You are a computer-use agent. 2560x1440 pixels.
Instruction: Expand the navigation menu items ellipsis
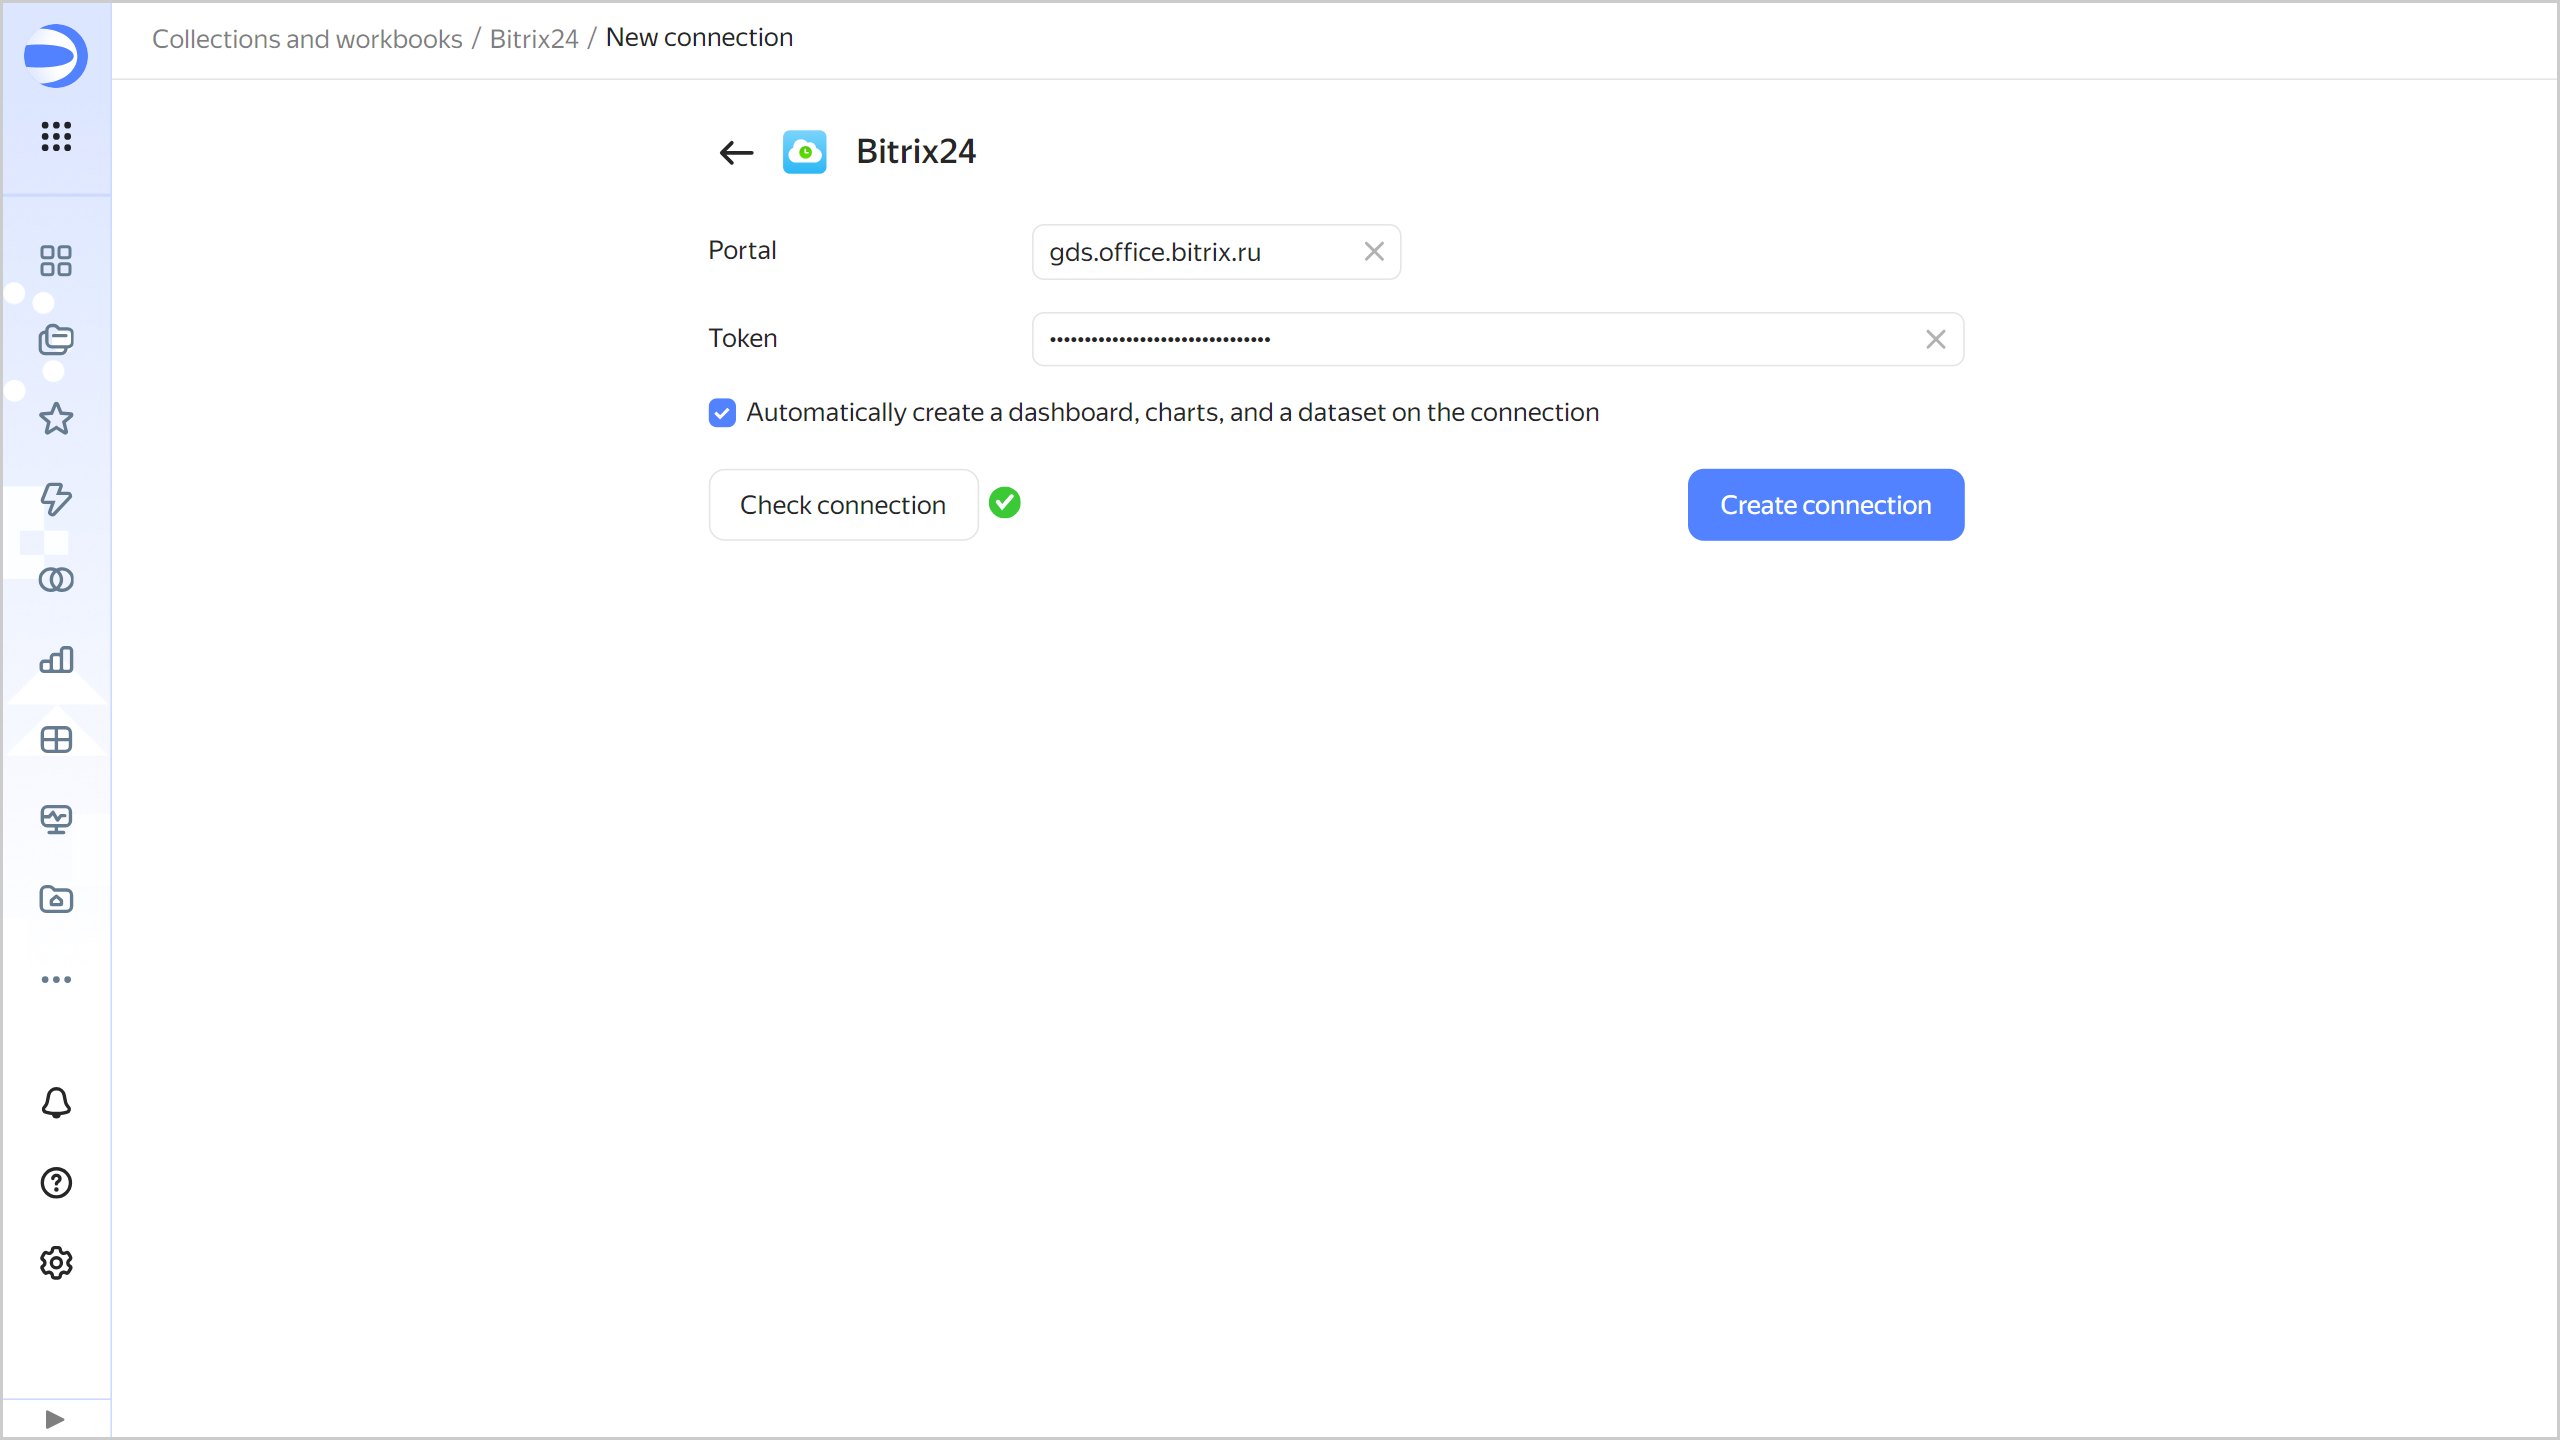56,979
